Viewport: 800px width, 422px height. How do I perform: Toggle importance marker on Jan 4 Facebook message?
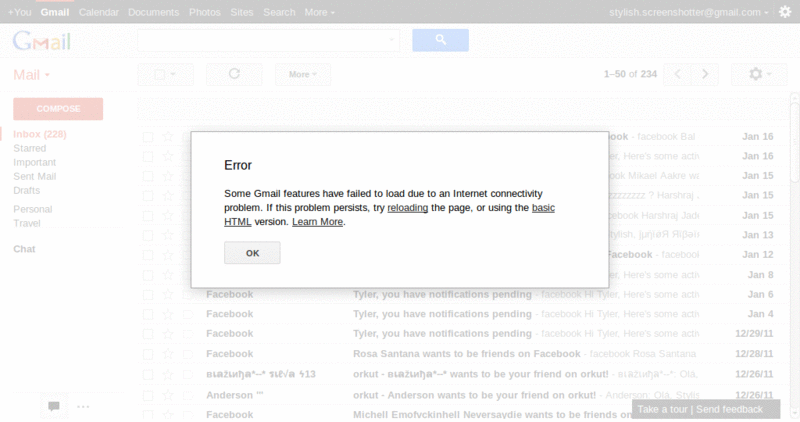(188, 314)
